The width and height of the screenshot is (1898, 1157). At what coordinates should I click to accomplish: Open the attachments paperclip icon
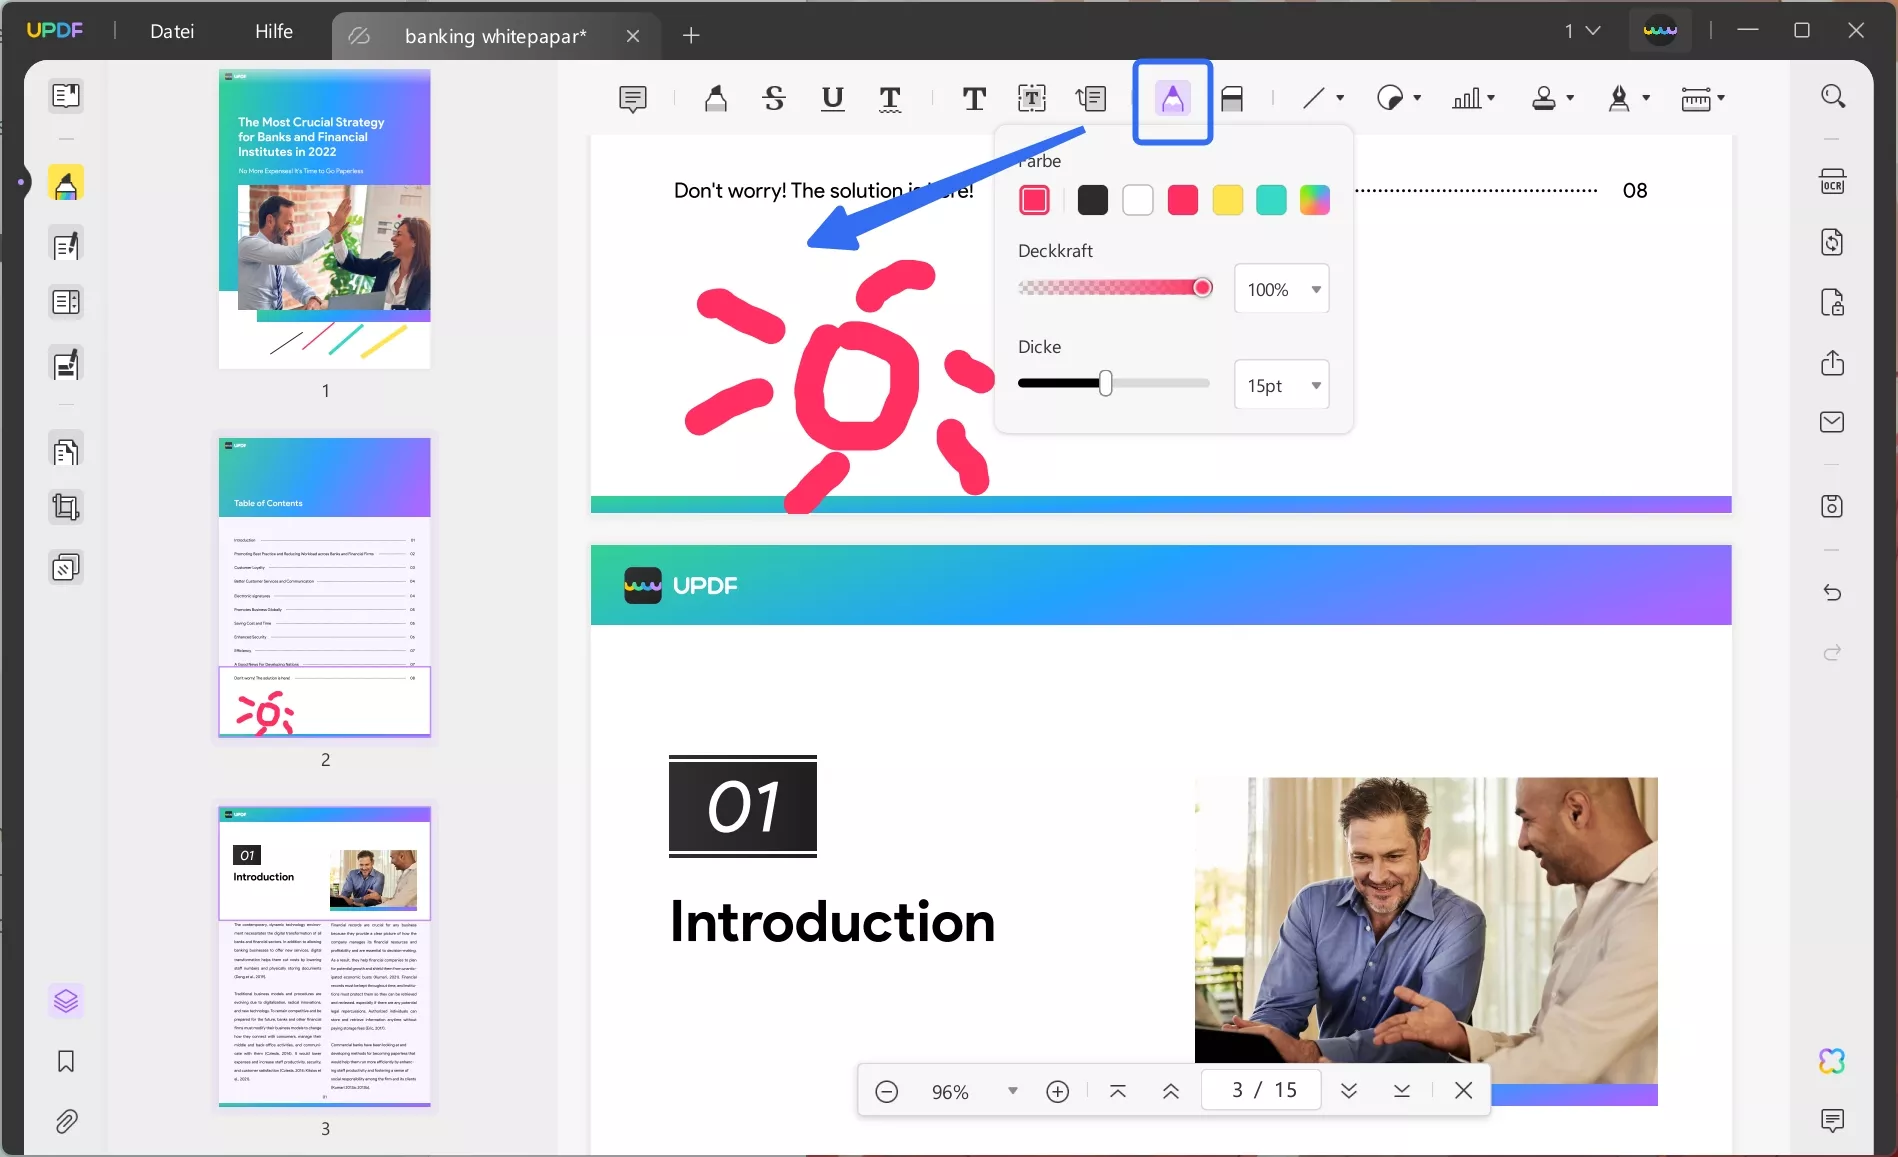pyautogui.click(x=66, y=1121)
